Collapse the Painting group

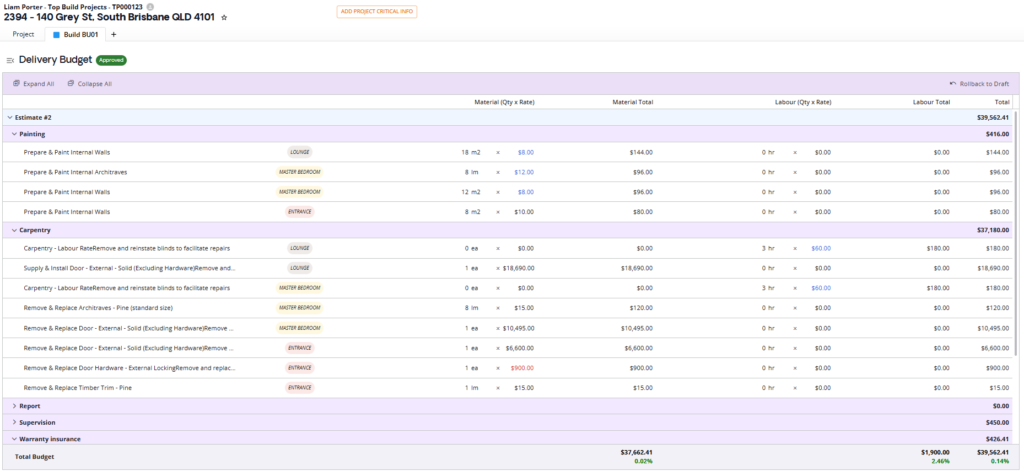14,134
